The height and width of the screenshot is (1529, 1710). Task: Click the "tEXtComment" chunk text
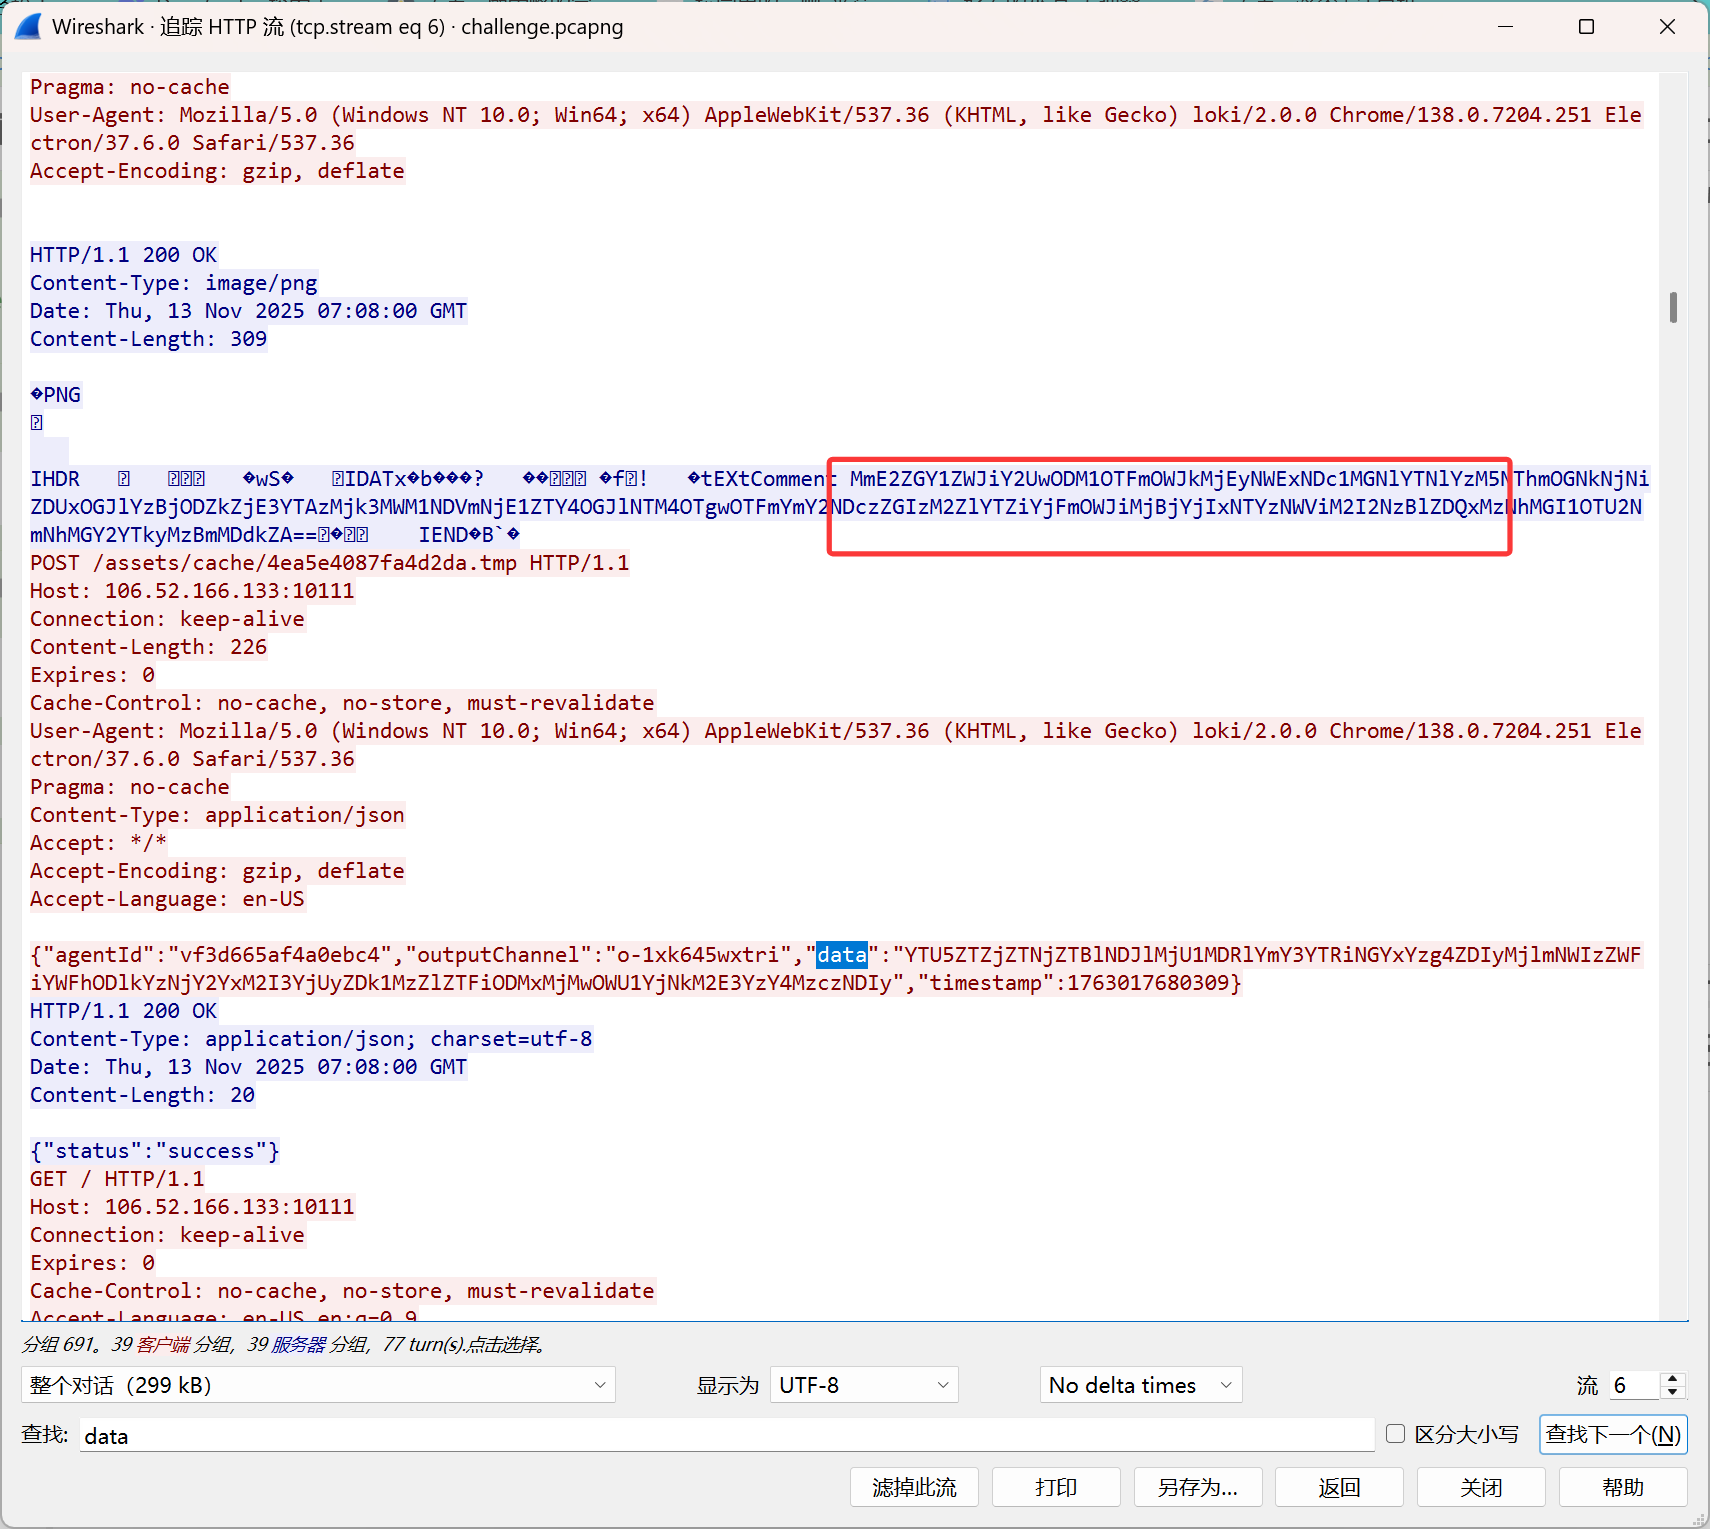(x=769, y=479)
